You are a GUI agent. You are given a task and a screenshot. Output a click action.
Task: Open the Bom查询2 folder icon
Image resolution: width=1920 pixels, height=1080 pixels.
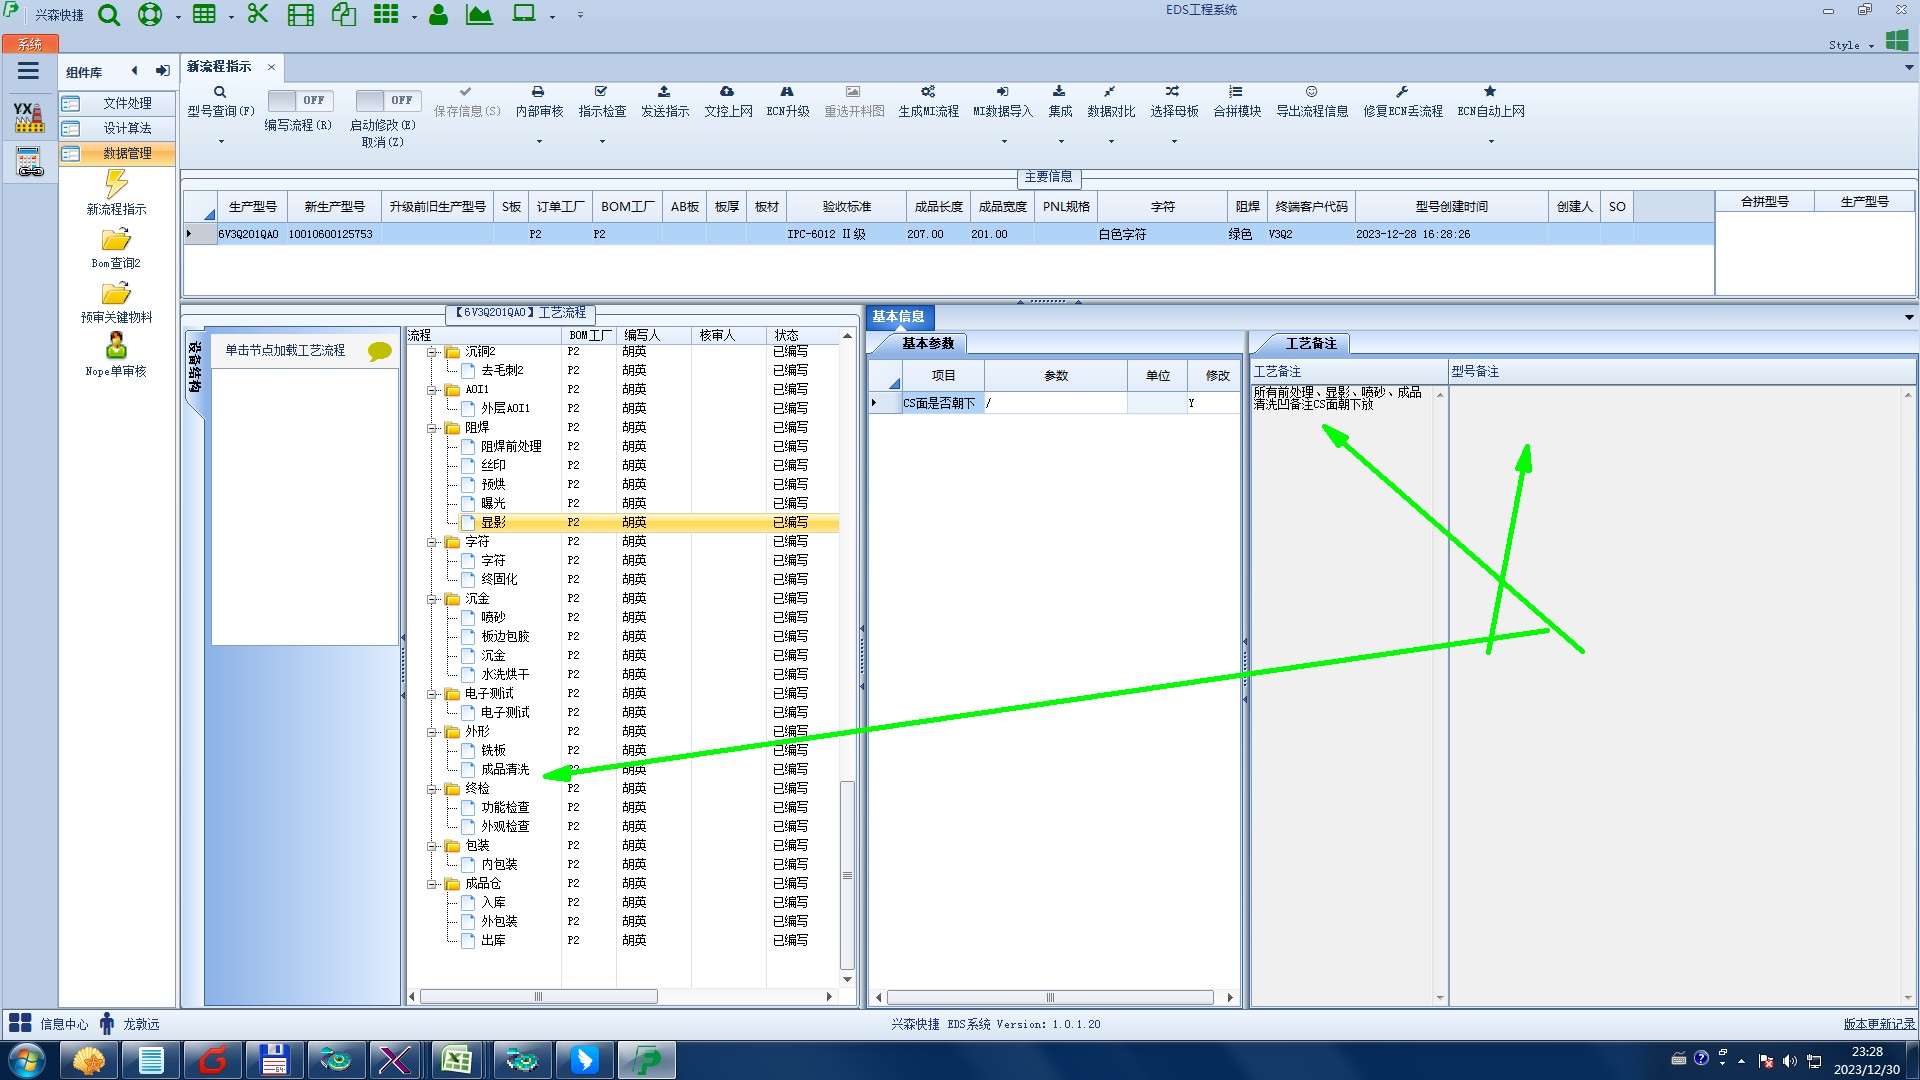tap(116, 241)
